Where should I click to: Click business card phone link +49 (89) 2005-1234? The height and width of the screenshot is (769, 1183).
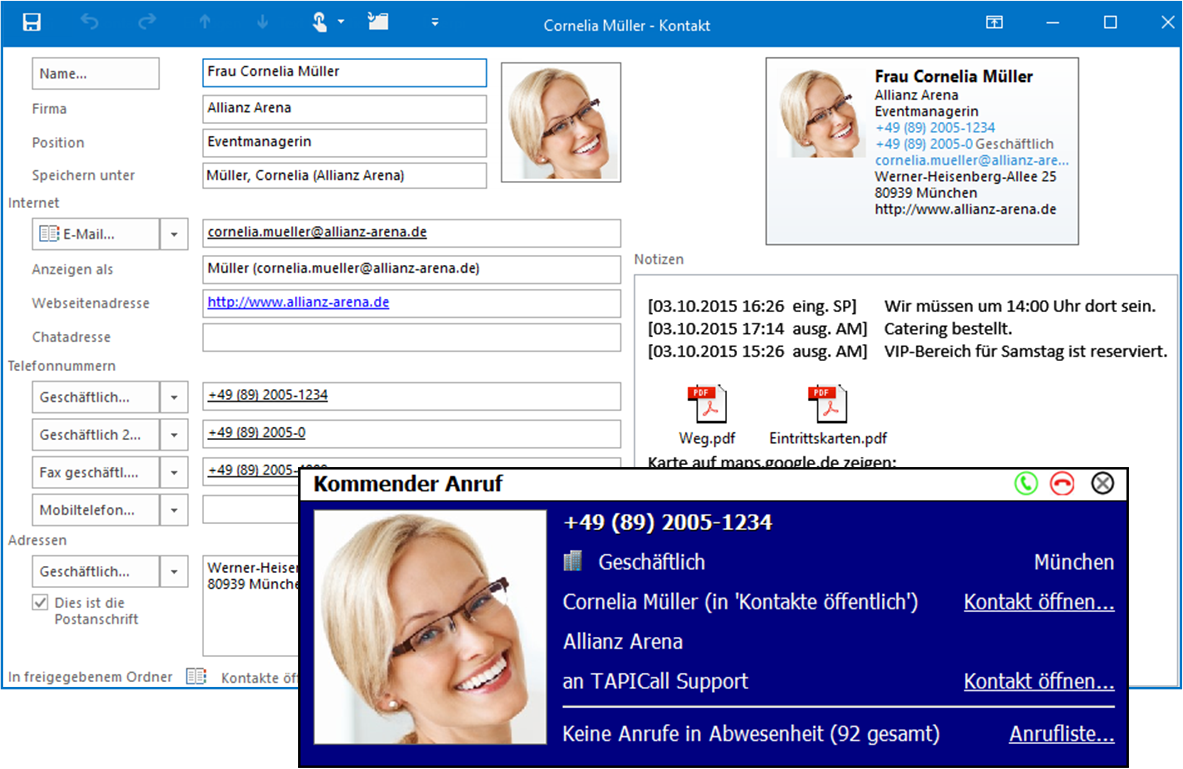pos(935,128)
